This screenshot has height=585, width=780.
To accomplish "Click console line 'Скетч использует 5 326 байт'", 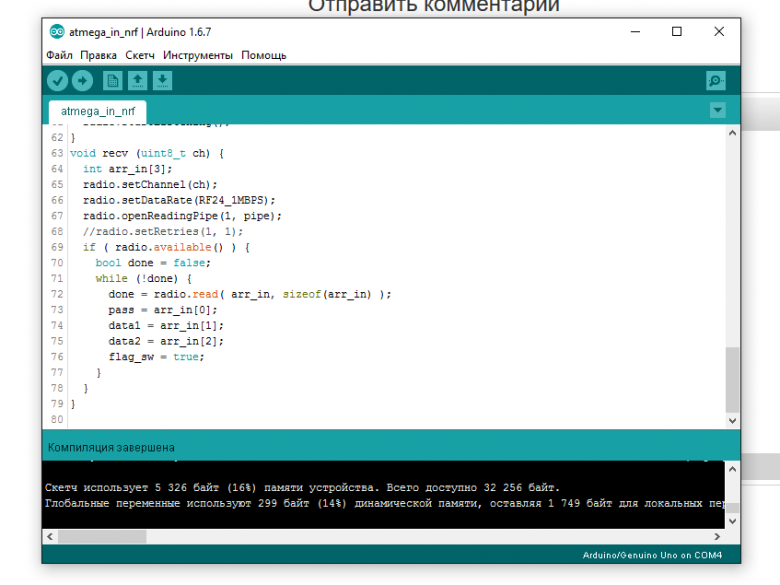I will pos(302,488).
